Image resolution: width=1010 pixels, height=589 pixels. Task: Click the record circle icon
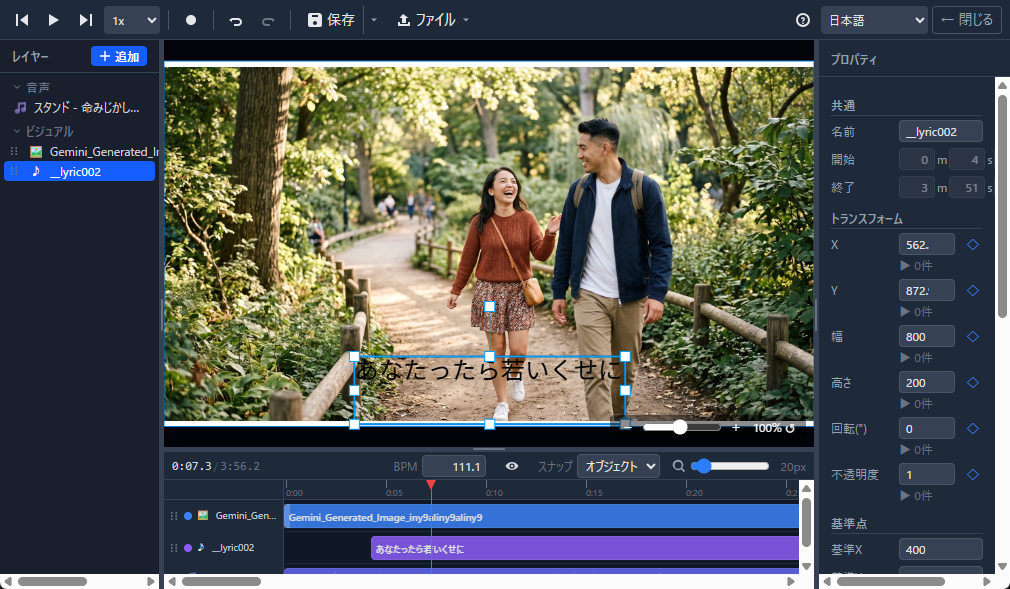point(191,20)
